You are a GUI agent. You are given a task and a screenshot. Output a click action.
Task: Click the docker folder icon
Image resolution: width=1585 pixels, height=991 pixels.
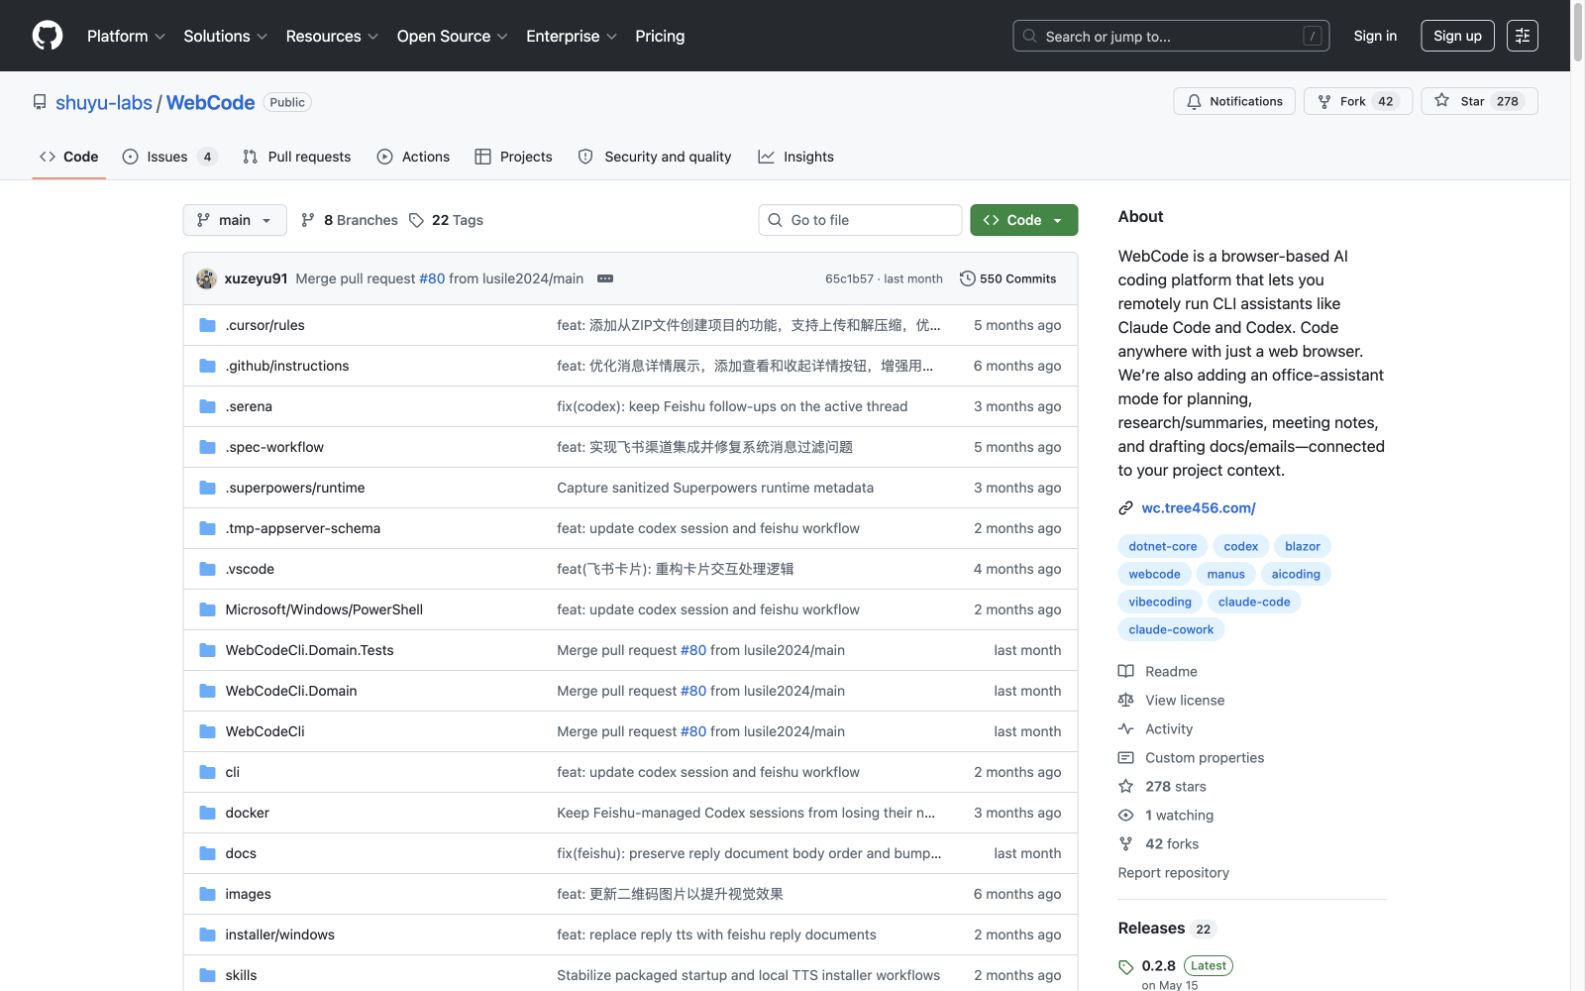pos(207,813)
